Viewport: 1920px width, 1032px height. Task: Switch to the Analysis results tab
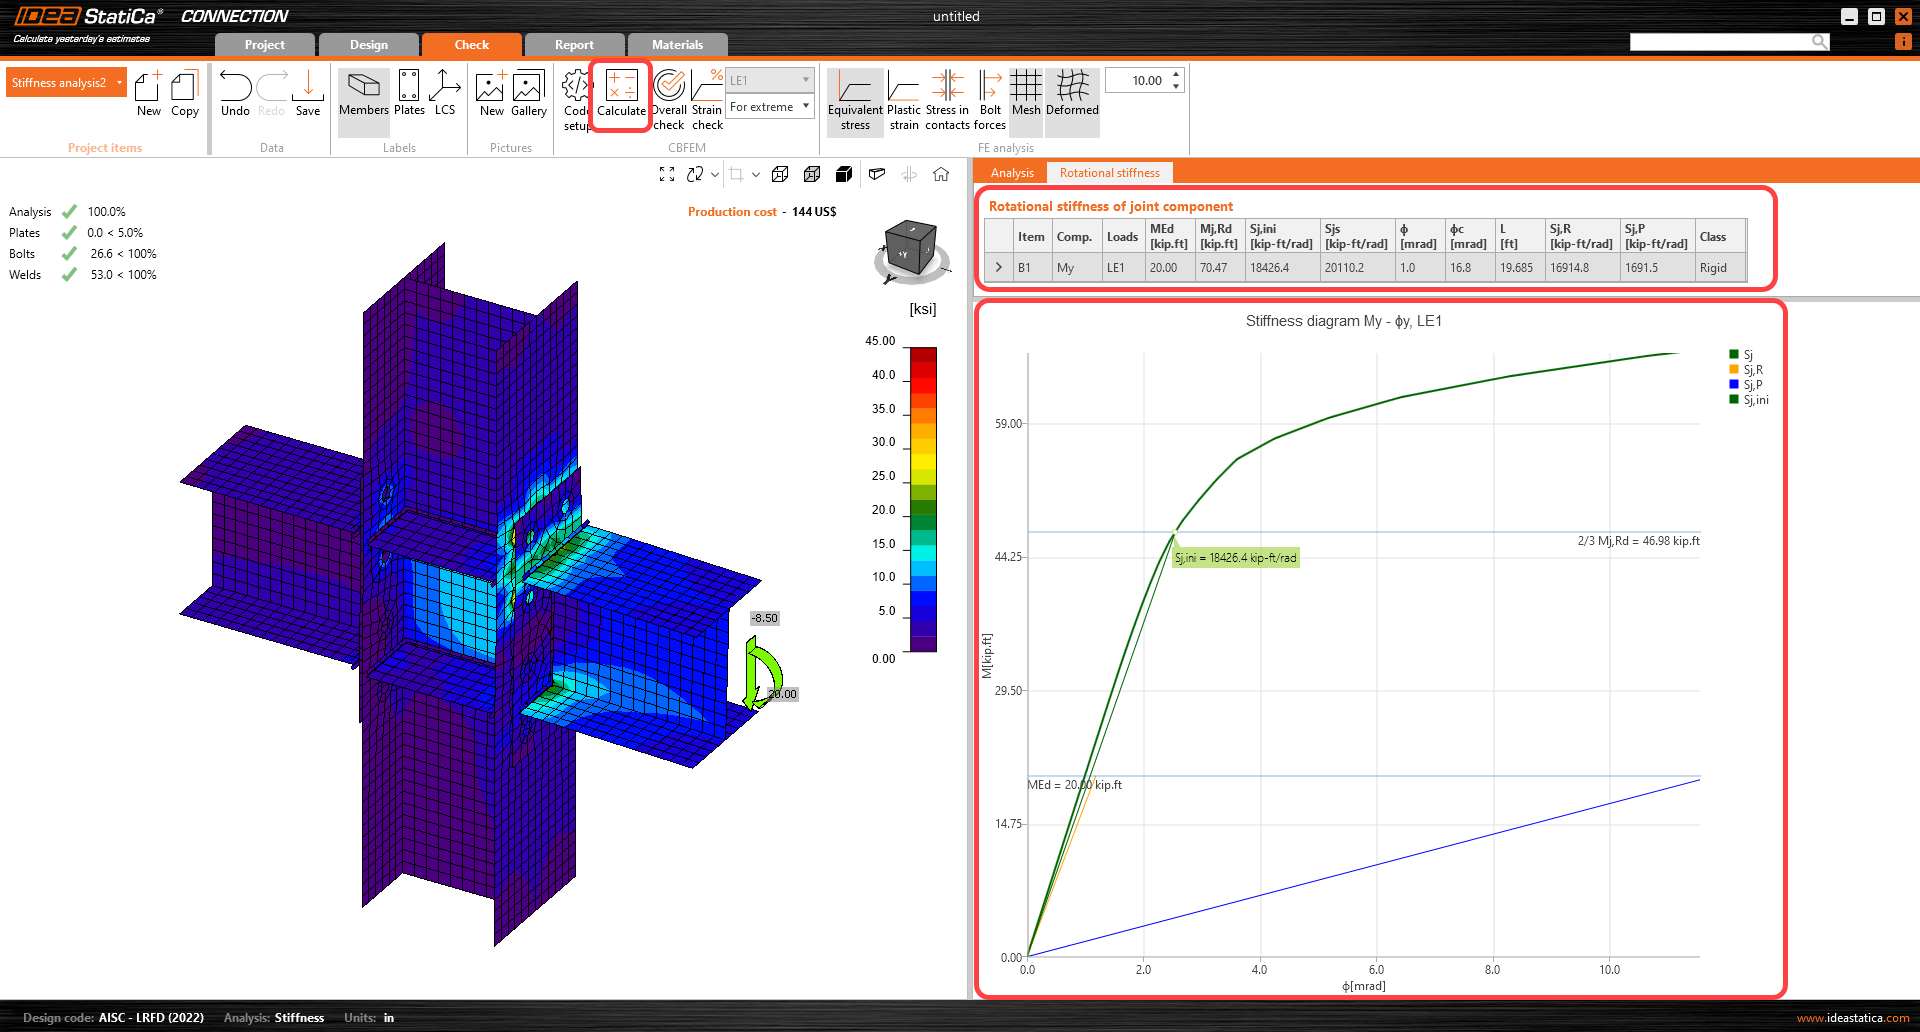point(1012,173)
